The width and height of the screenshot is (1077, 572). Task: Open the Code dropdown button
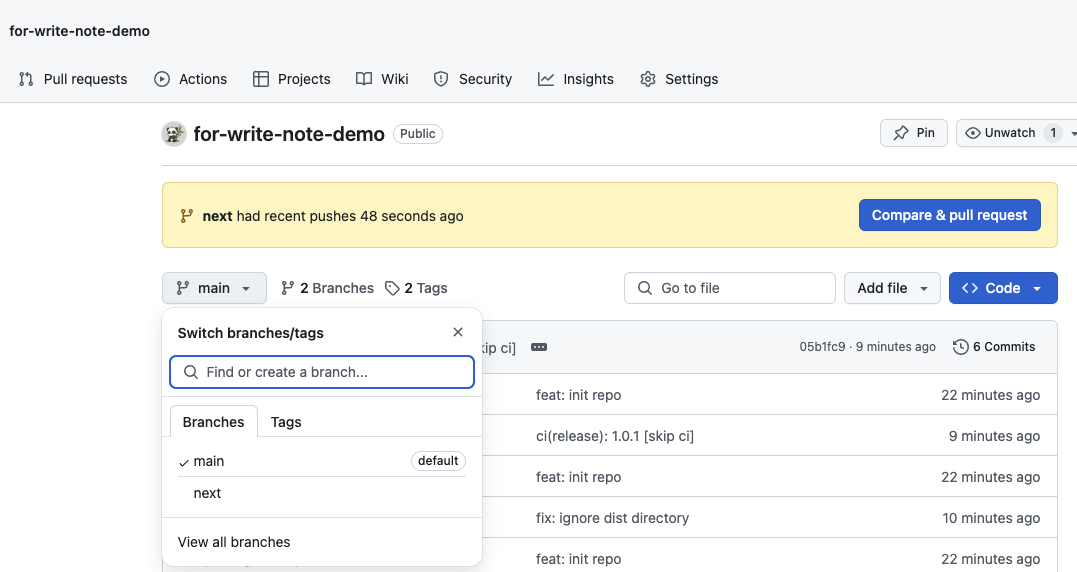pyautogui.click(x=1003, y=288)
